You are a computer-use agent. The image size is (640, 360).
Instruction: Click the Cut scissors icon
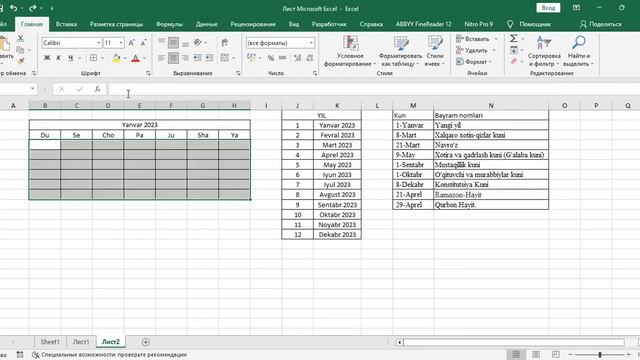pyautogui.click(x=20, y=39)
